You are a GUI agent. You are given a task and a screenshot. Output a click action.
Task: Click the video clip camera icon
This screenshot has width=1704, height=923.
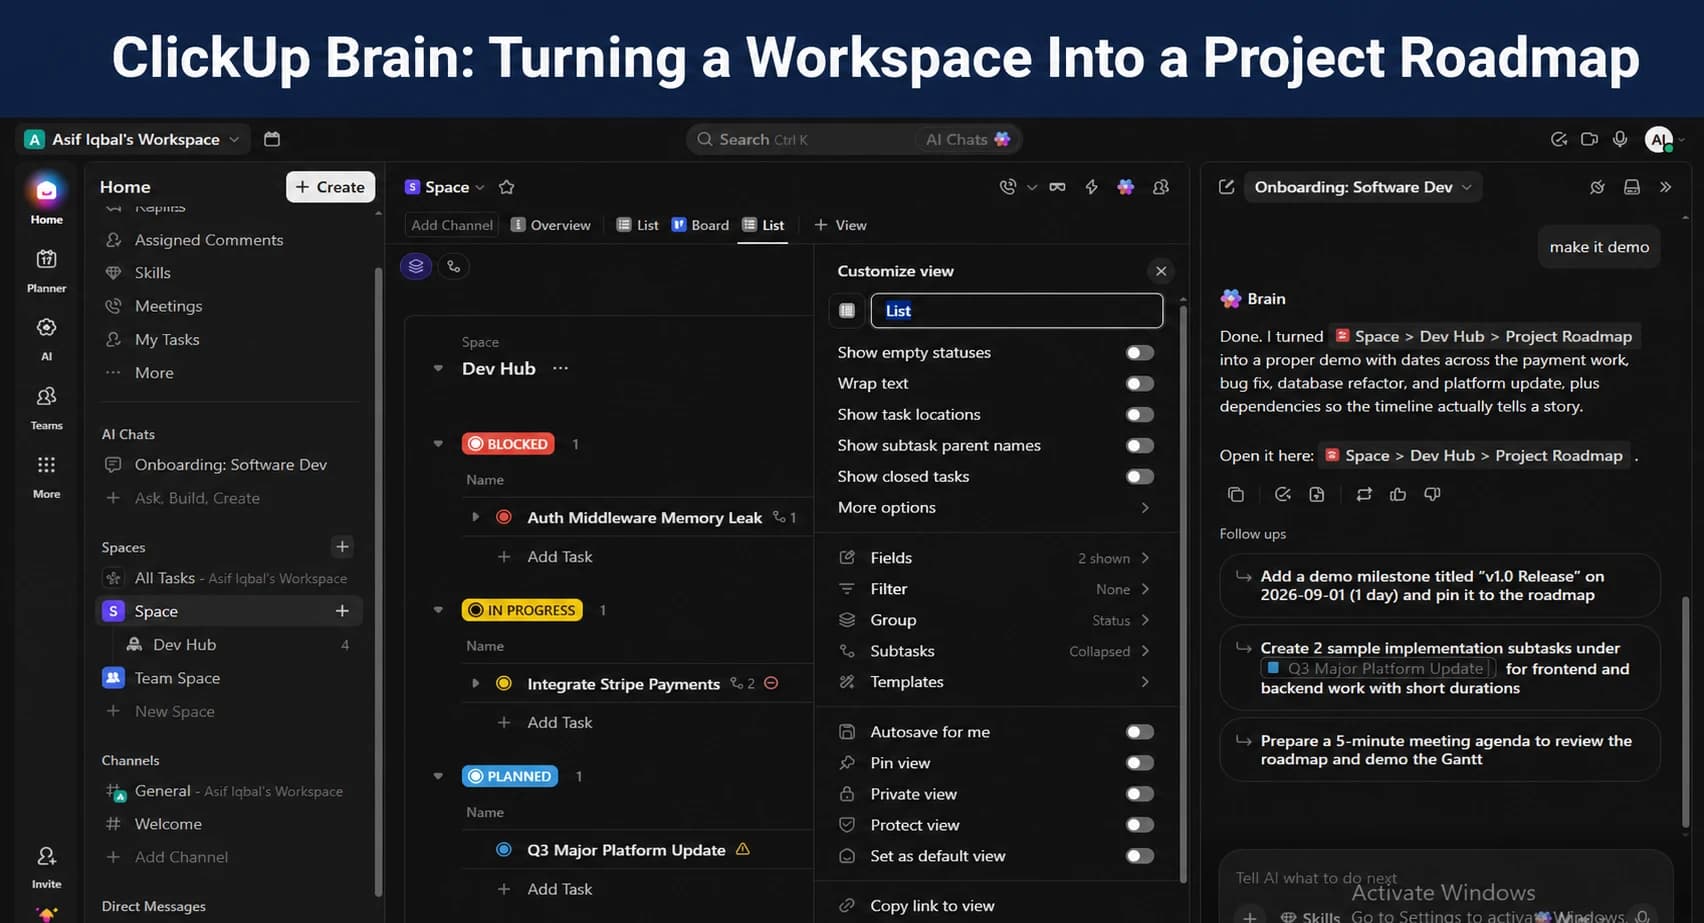pos(1589,139)
